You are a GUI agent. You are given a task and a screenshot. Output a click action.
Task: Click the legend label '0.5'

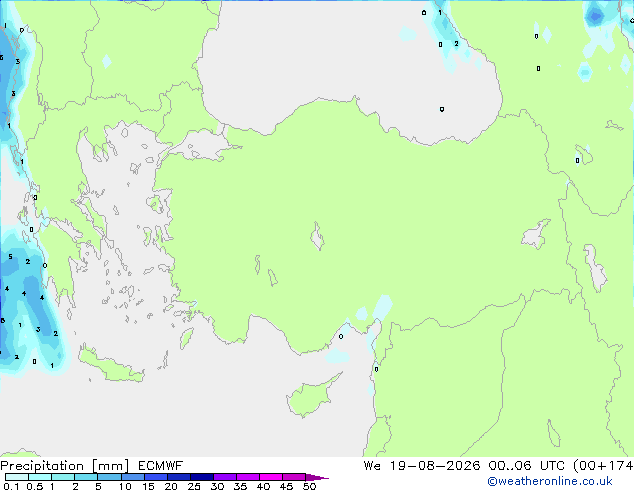[34, 486]
